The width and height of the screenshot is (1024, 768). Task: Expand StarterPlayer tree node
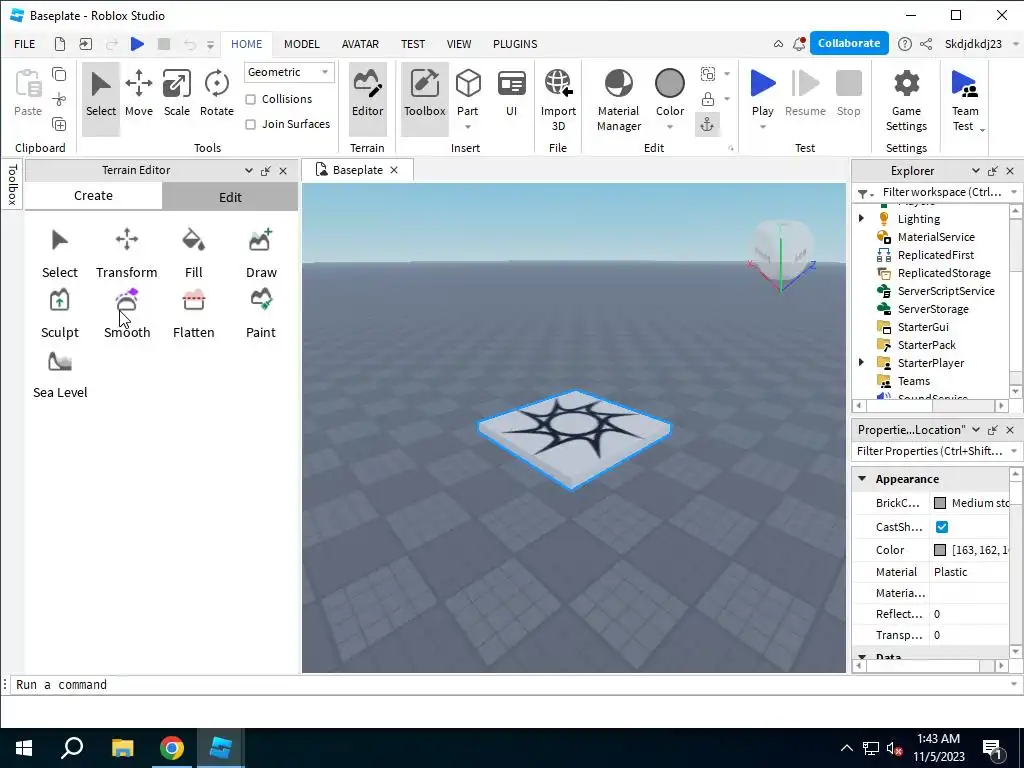pyautogui.click(x=861, y=362)
